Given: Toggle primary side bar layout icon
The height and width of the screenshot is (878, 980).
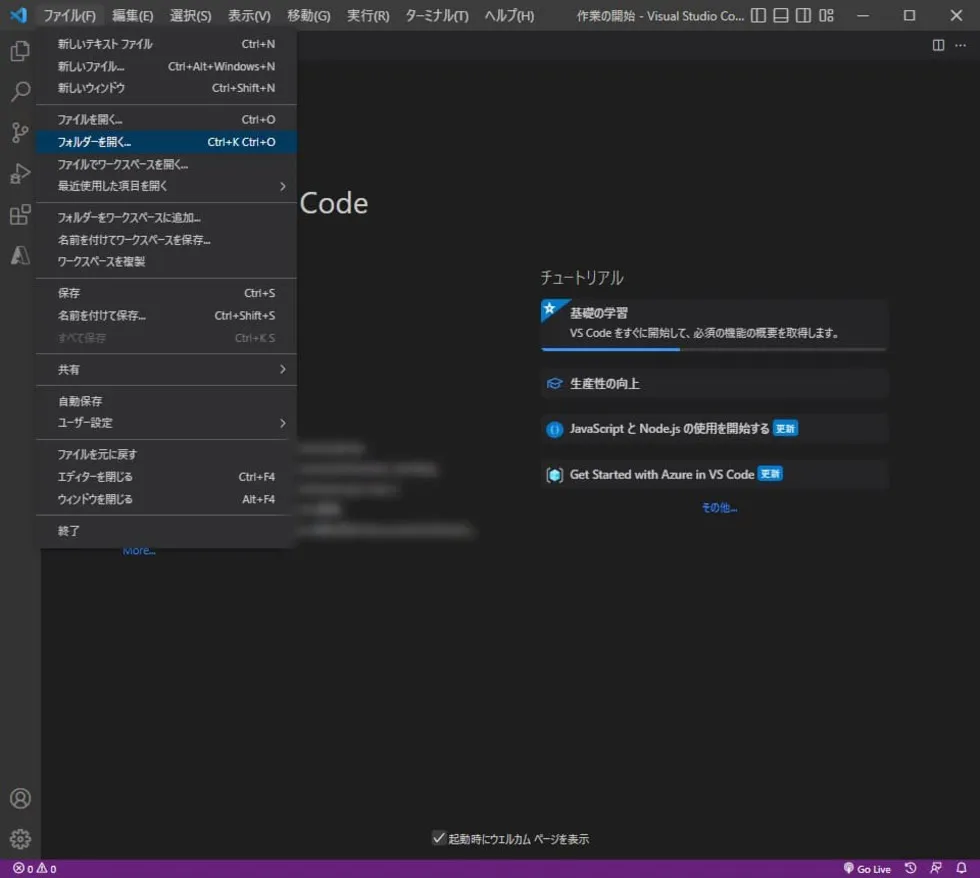Looking at the screenshot, I should click(758, 16).
